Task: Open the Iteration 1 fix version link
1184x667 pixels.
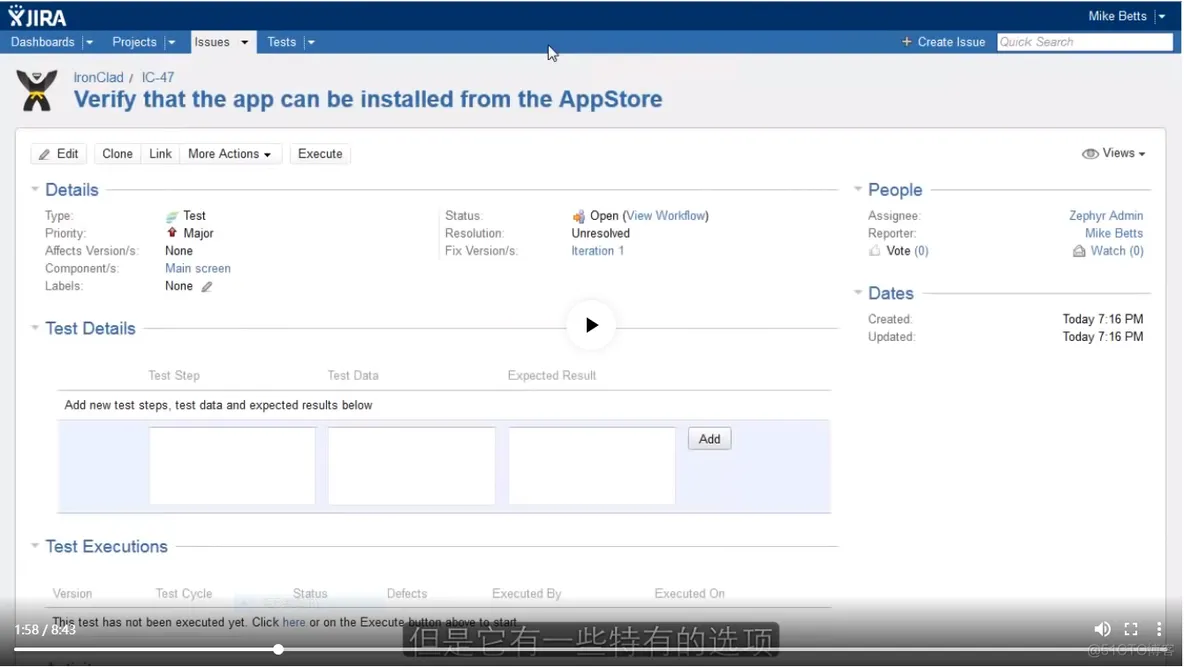Action: (x=597, y=251)
